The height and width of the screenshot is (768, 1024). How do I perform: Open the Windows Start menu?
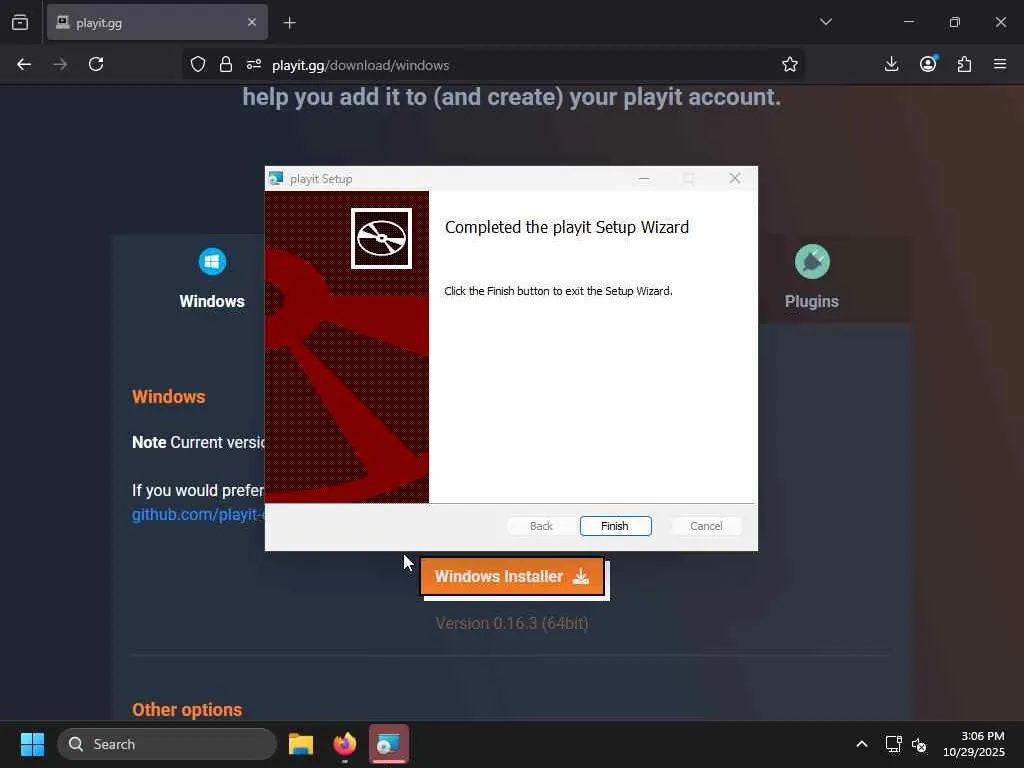32,744
